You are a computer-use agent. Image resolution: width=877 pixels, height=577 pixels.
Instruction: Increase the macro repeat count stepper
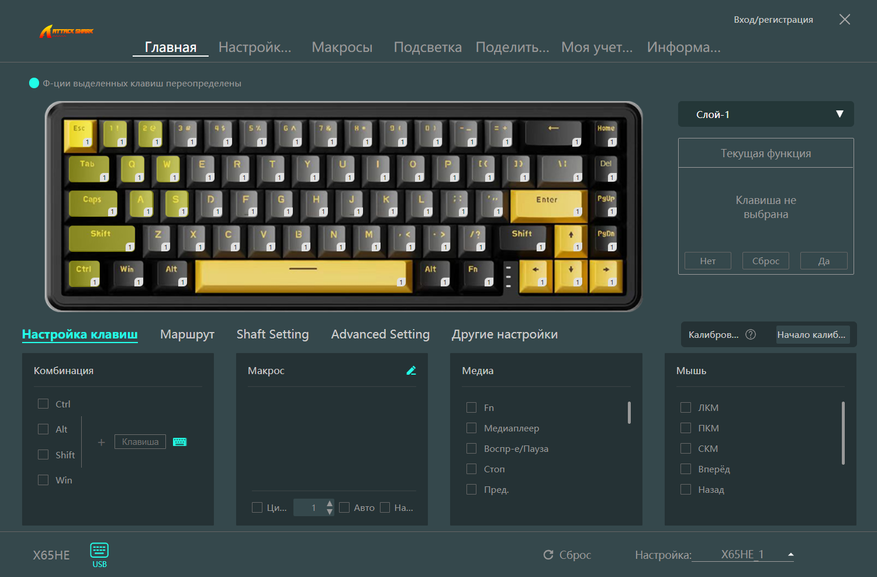329,503
